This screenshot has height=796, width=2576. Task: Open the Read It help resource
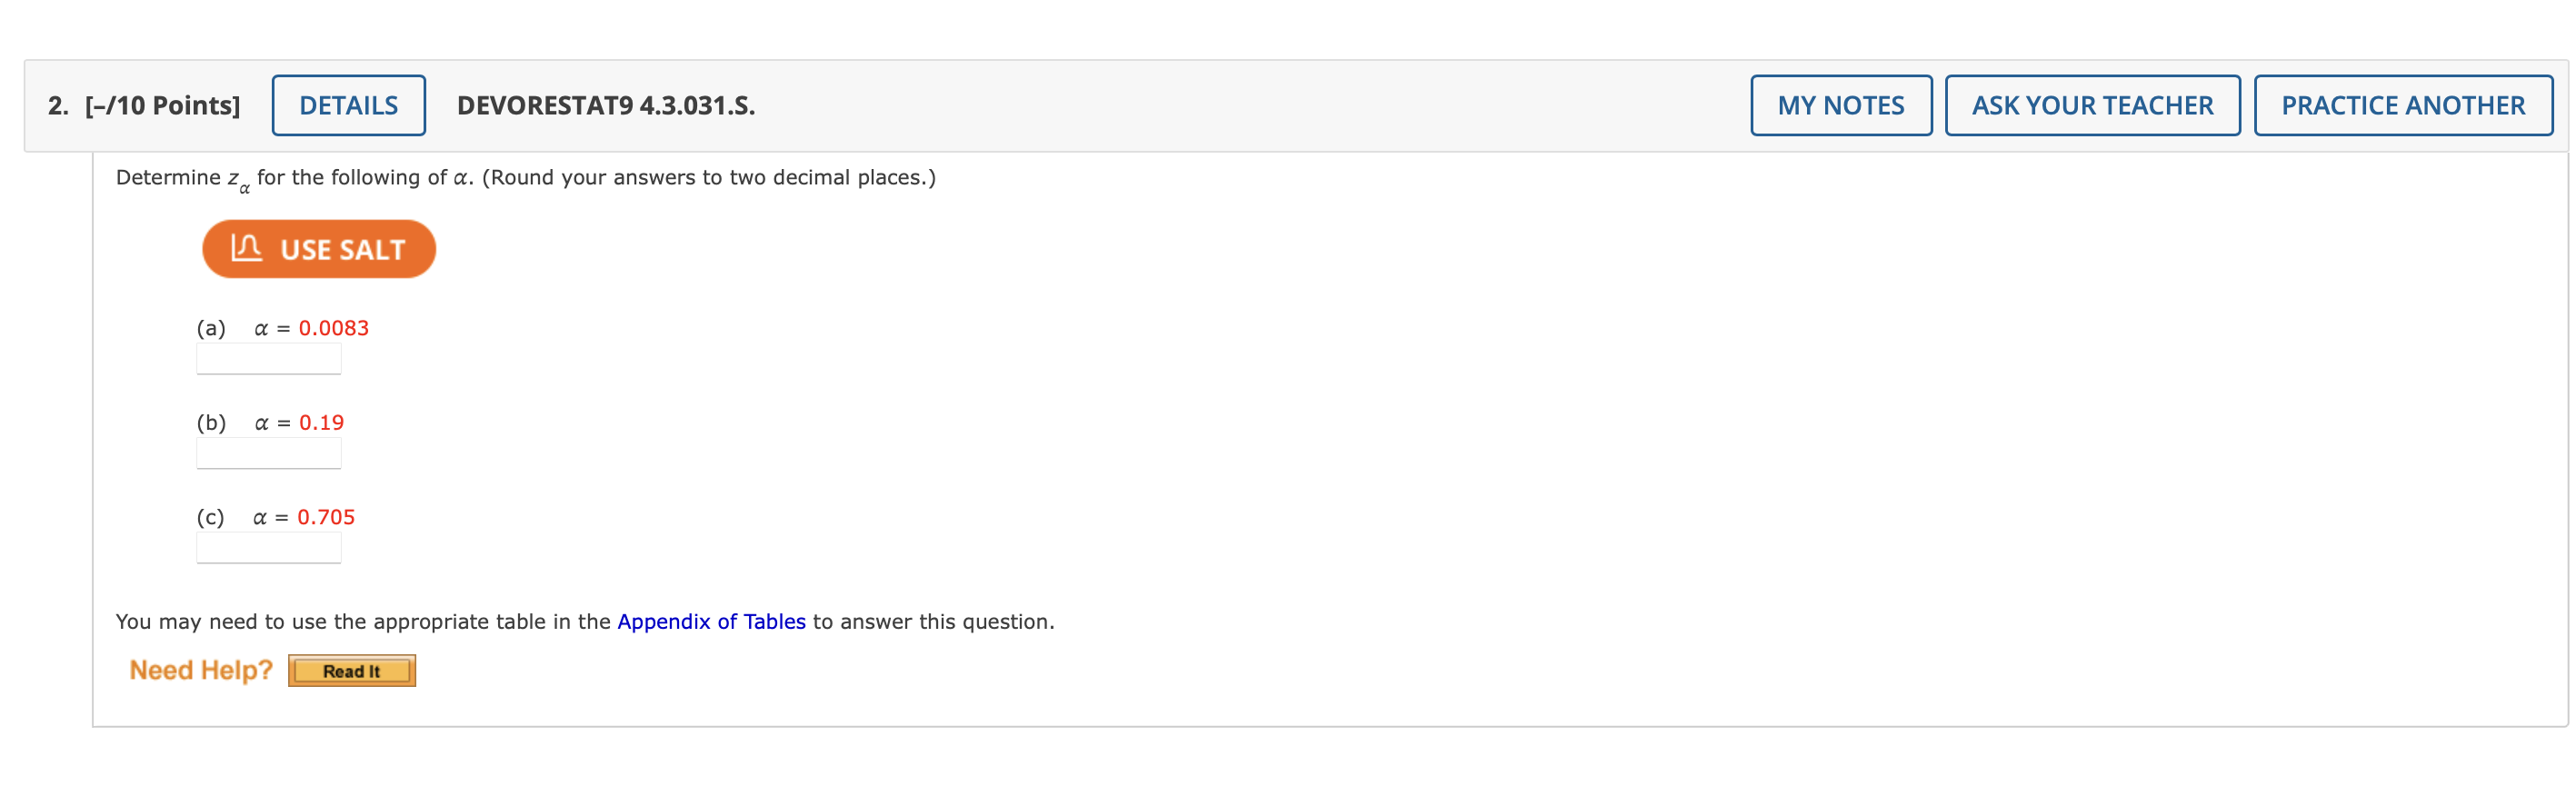tap(351, 670)
